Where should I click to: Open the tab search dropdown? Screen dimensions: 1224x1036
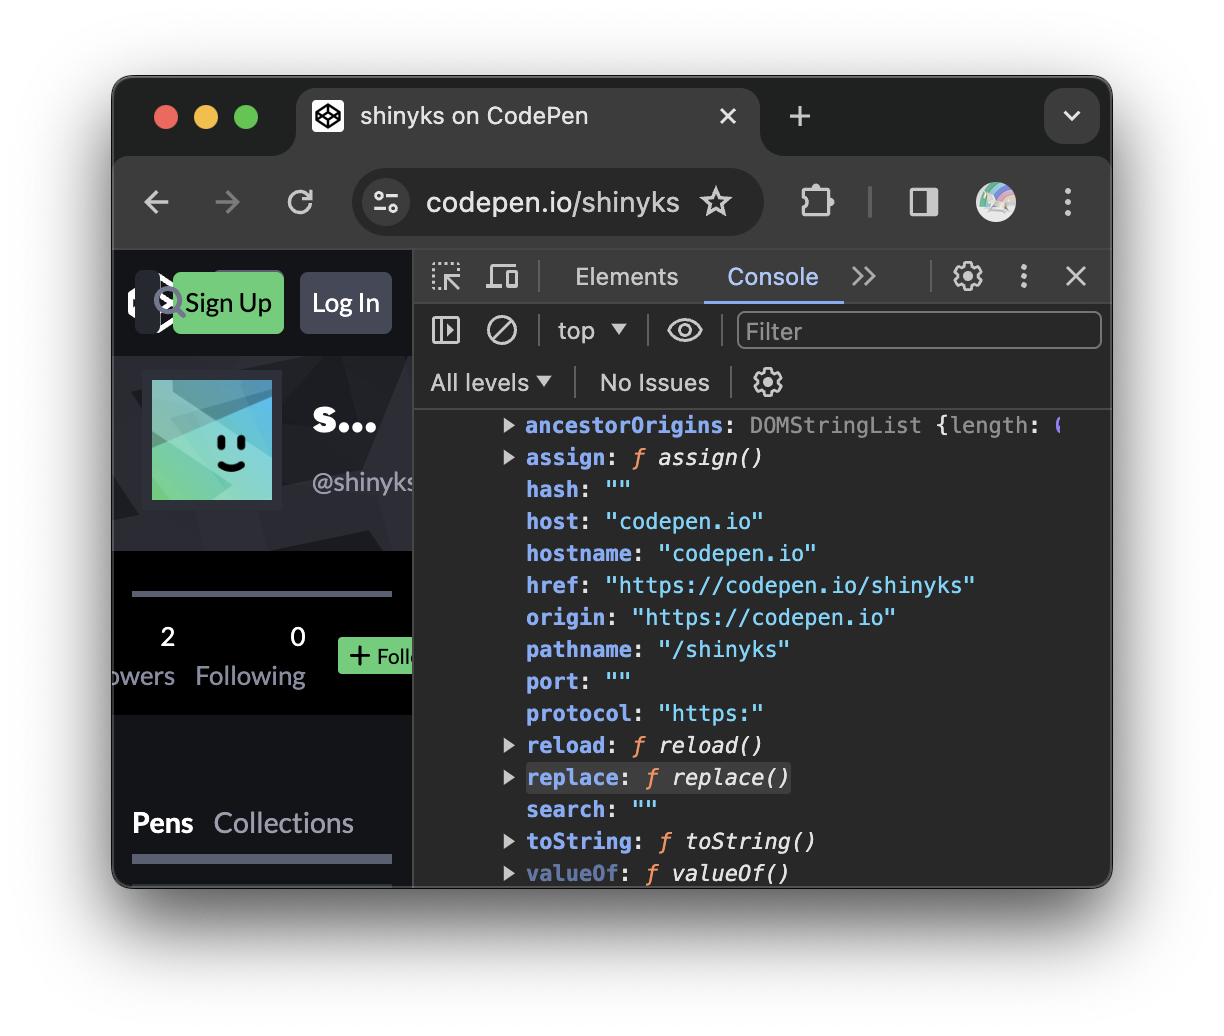point(1072,116)
